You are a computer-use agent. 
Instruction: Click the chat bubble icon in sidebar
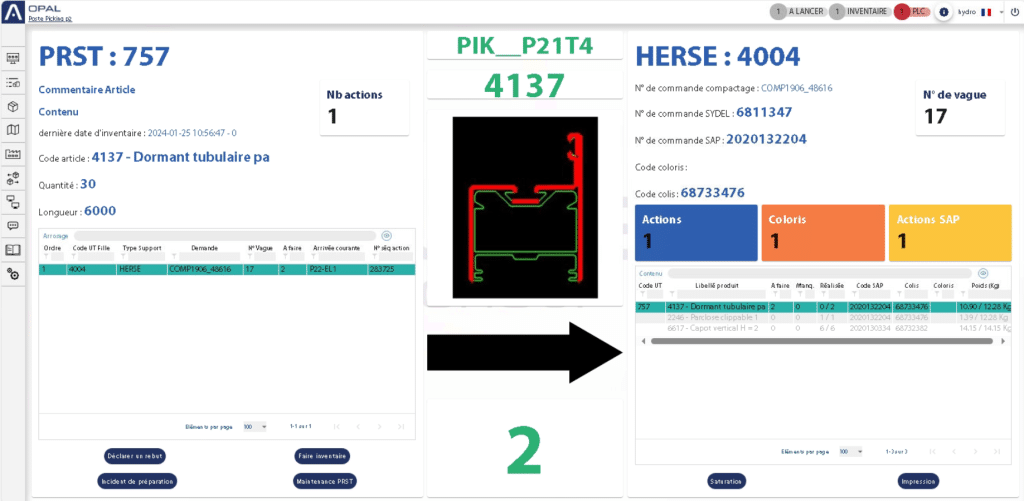[13, 226]
